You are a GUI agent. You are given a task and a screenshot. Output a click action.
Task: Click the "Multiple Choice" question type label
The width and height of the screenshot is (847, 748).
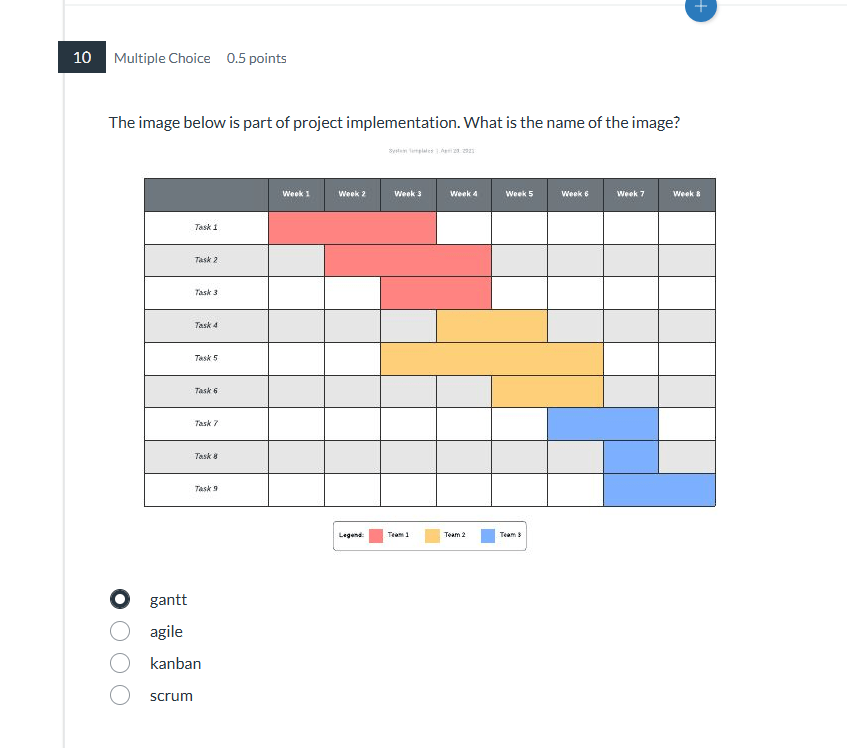(x=162, y=58)
